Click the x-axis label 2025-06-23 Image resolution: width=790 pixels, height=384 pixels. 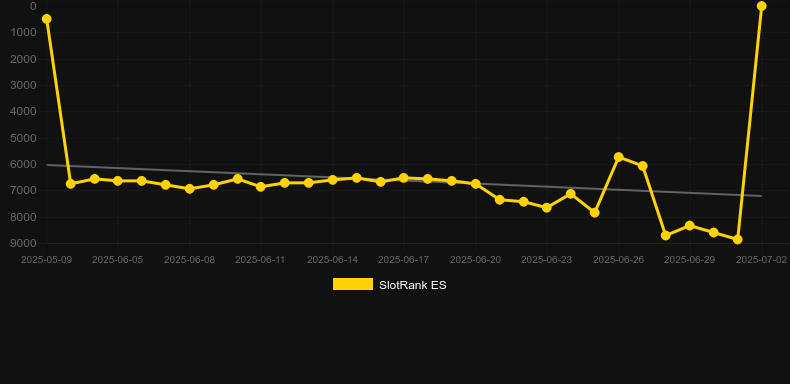[x=547, y=260]
